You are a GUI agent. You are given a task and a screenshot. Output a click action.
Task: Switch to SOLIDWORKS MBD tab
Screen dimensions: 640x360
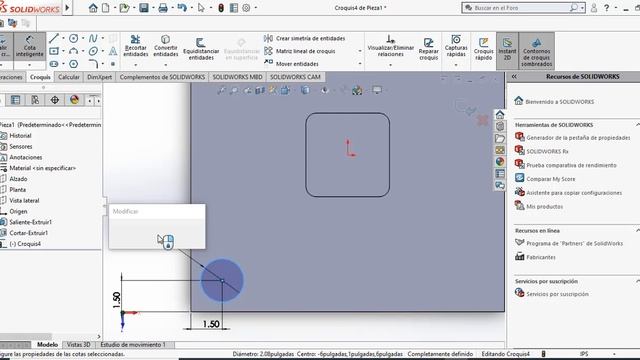point(237,77)
